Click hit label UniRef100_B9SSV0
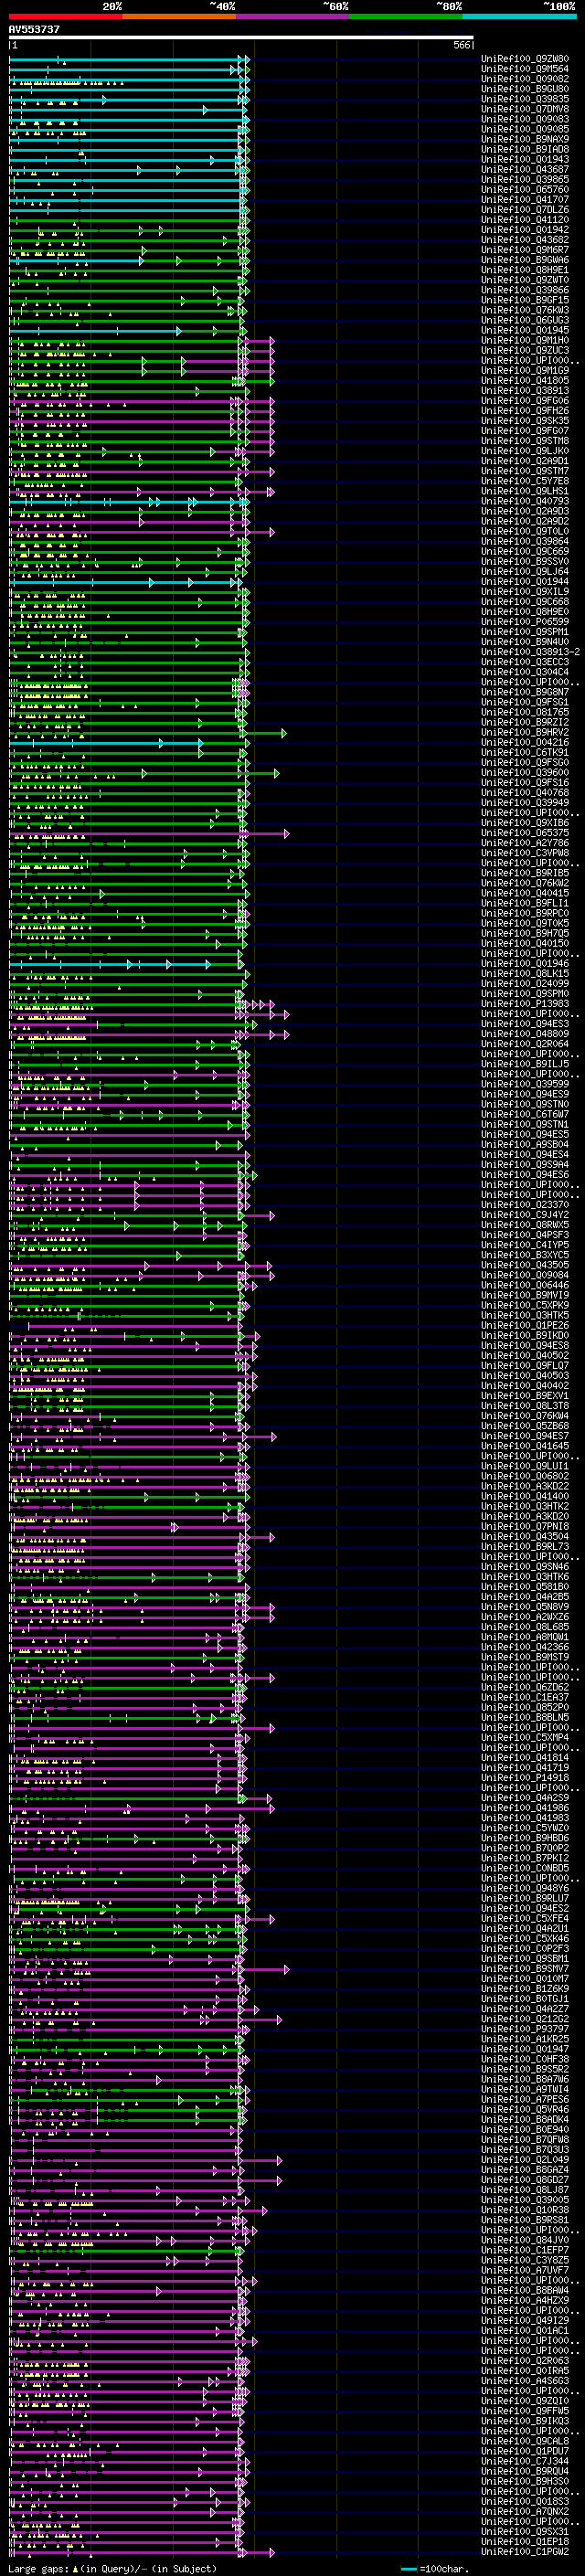Screen dimensions: 585x2576 525,561
